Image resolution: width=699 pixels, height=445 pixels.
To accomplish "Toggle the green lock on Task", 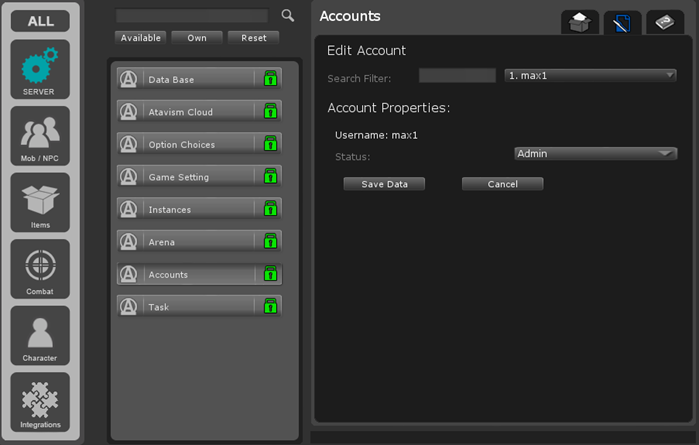I will (x=270, y=307).
